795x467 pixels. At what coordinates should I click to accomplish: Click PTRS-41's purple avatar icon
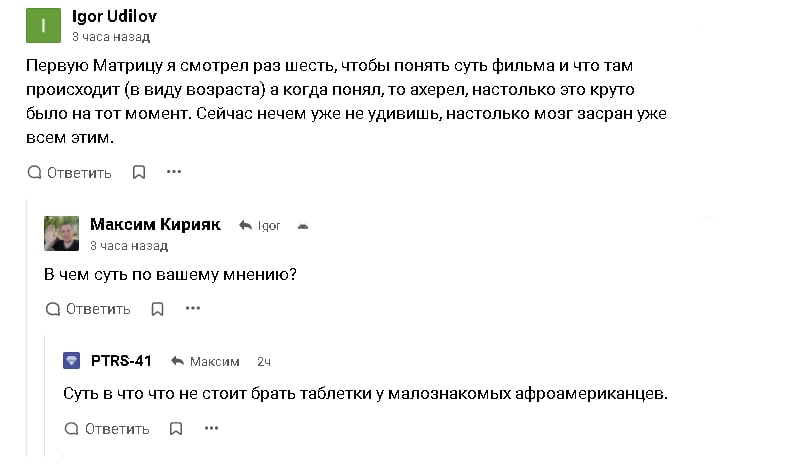[x=71, y=361]
